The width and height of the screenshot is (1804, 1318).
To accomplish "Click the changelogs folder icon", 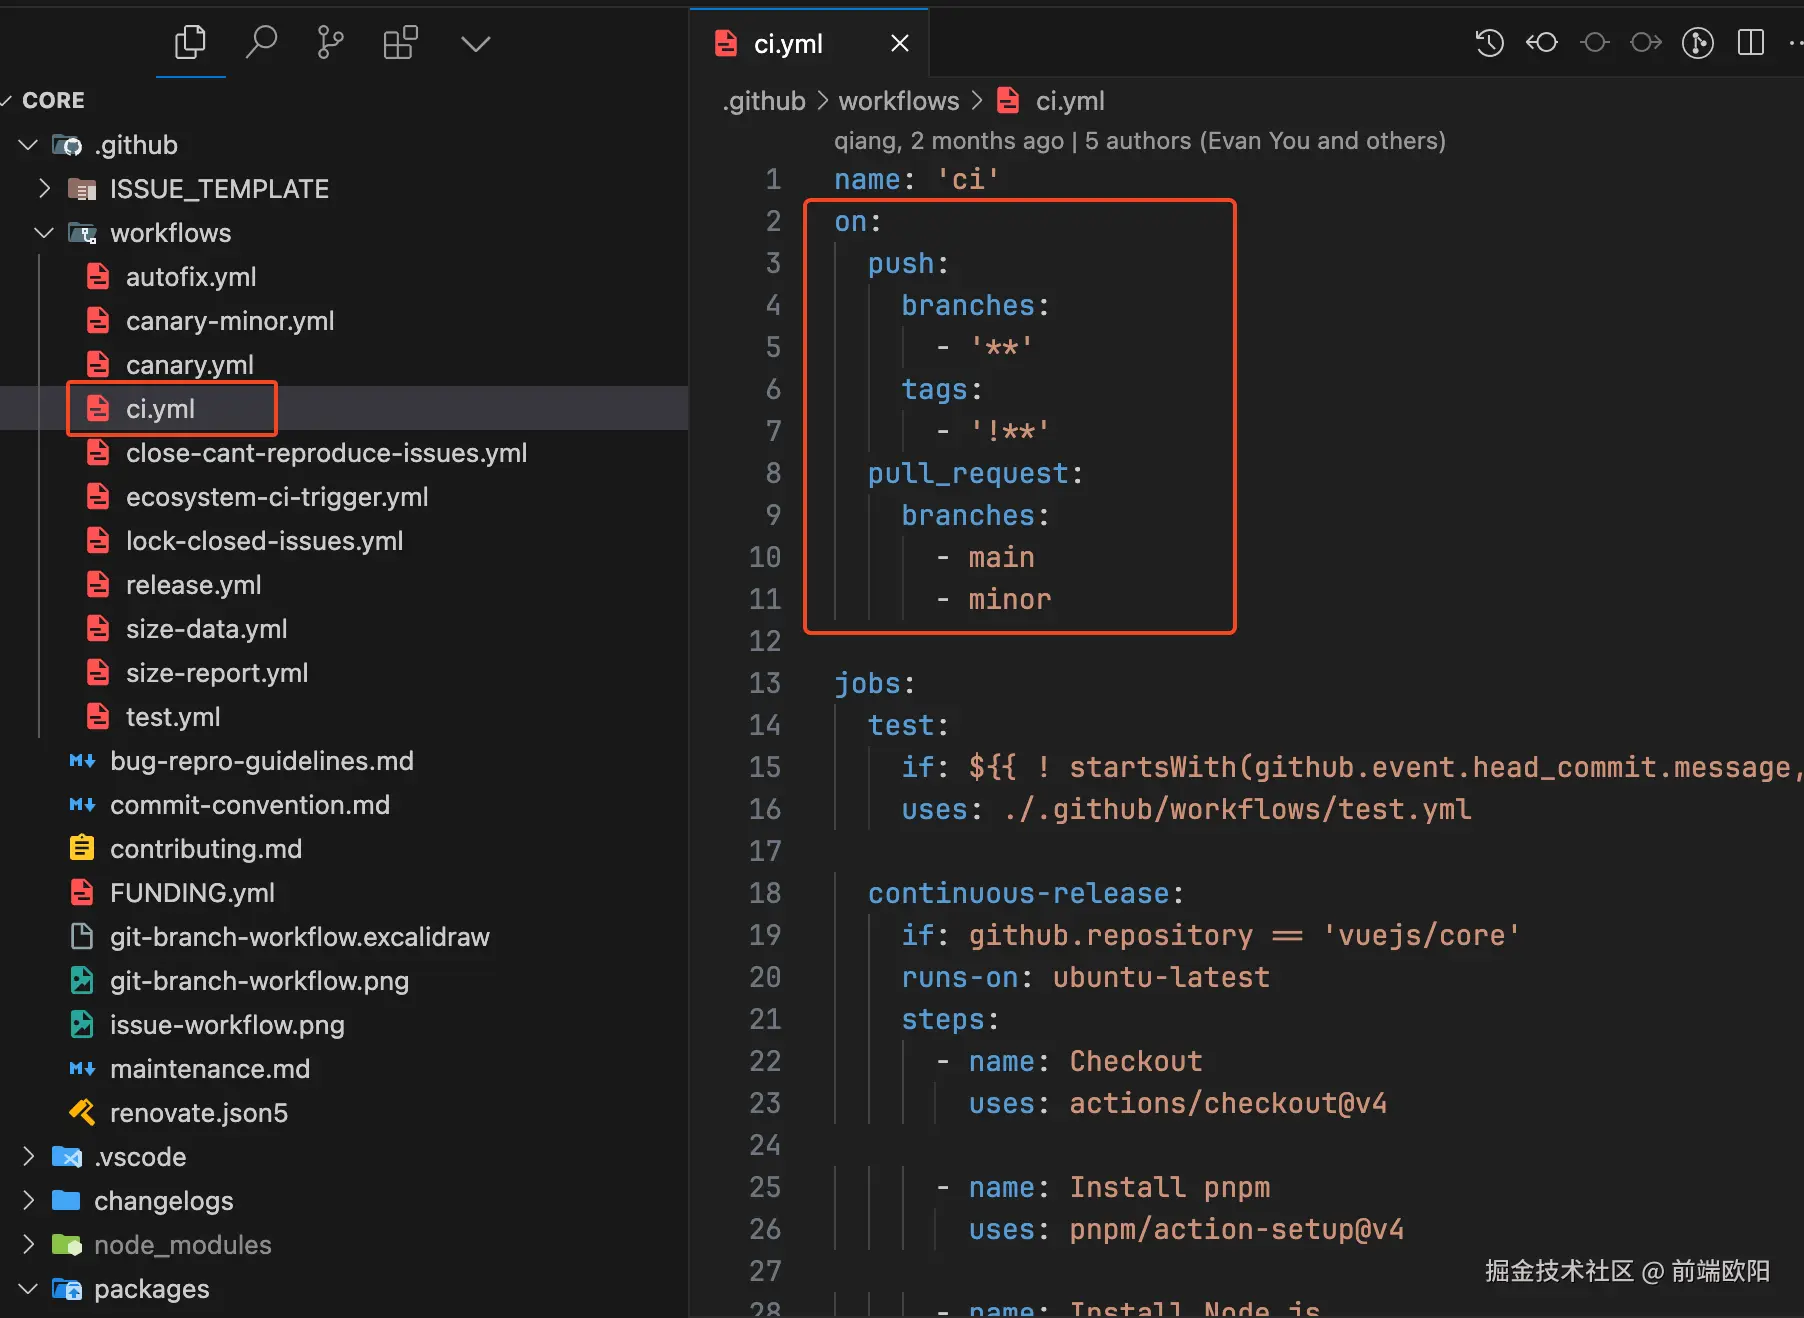I will pyautogui.click(x=67, y=1201).
